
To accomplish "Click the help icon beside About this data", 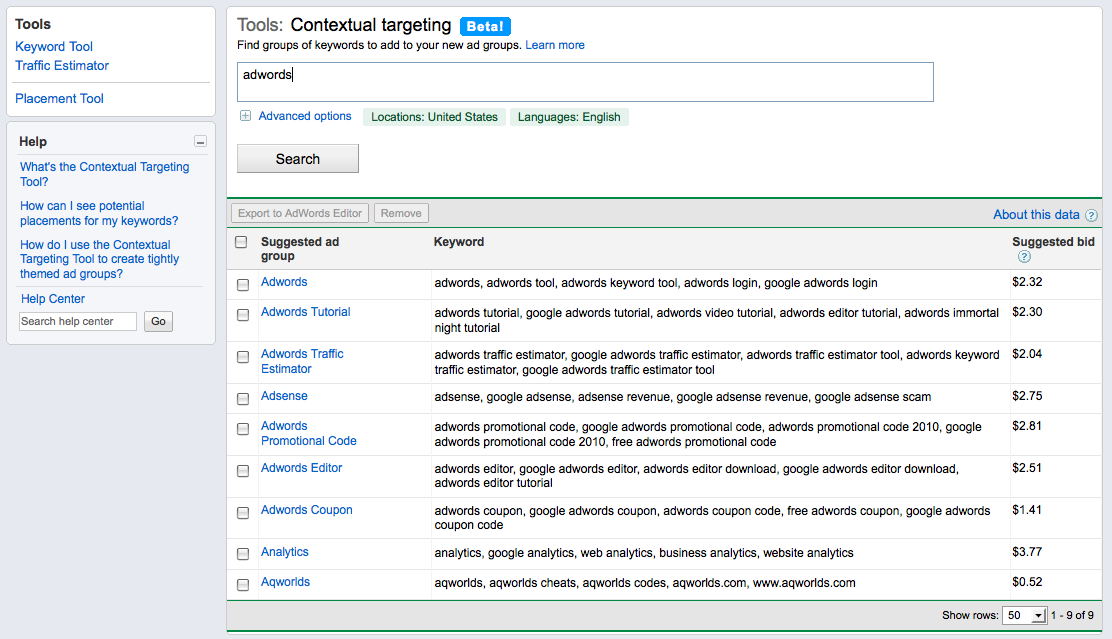I will tap(1091, 215).
